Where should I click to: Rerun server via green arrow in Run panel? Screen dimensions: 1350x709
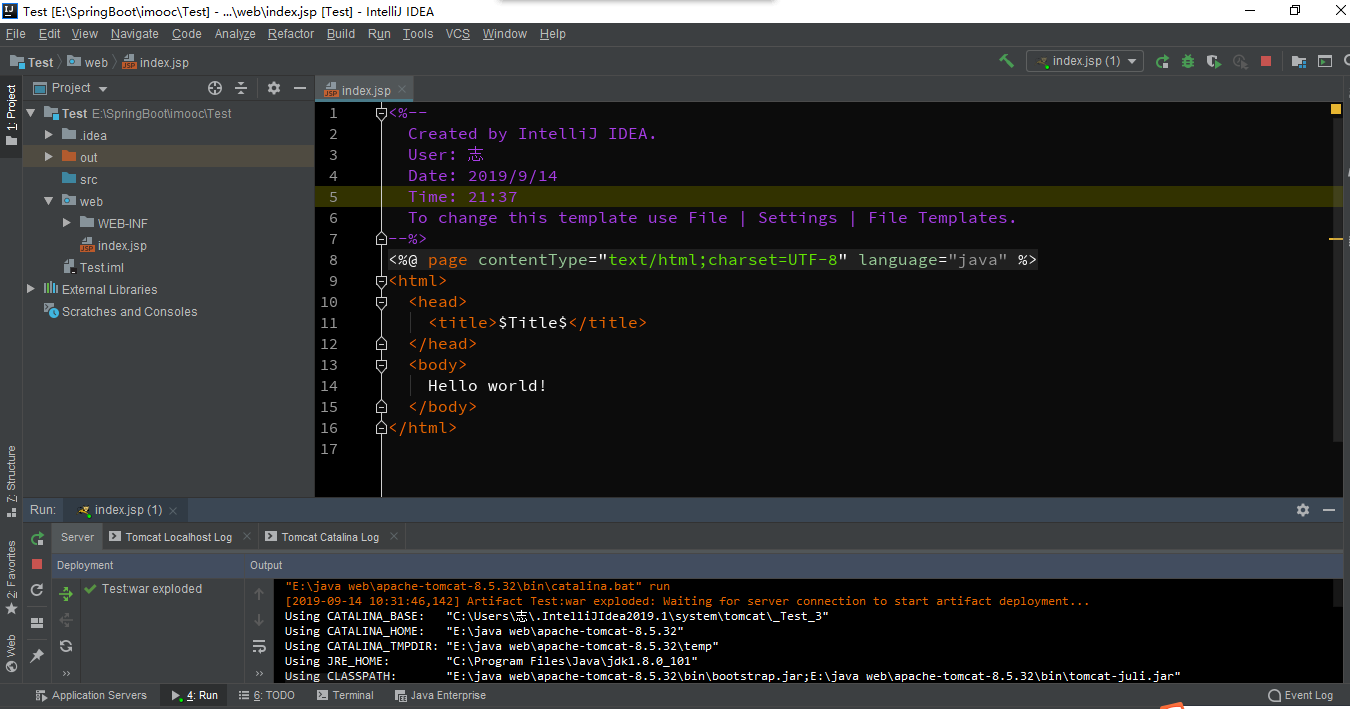coord(37,539)
